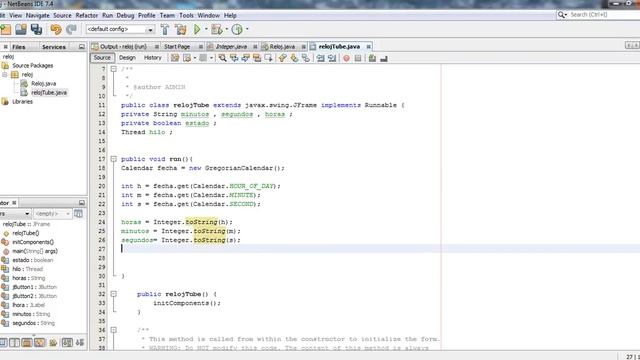The width and height of the screenshot is (640, 360).
Task: Open the Profile menu
Action: tap(147, 15)
